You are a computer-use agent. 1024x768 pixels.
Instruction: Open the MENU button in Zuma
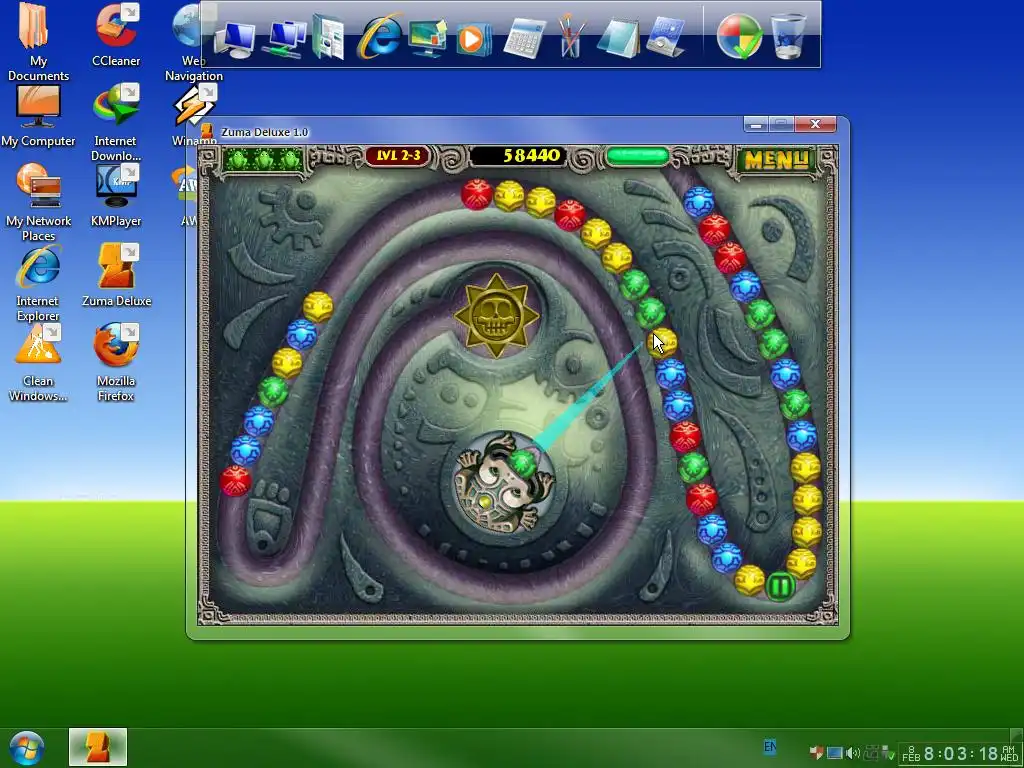tap(776, 160)
